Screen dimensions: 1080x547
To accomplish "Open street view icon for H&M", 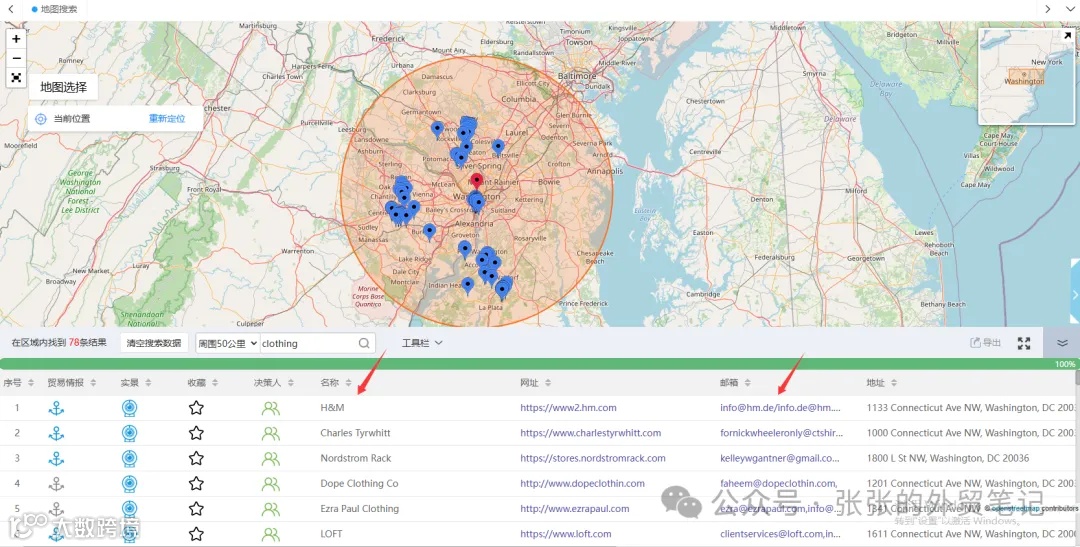I will tap(129, 408).
